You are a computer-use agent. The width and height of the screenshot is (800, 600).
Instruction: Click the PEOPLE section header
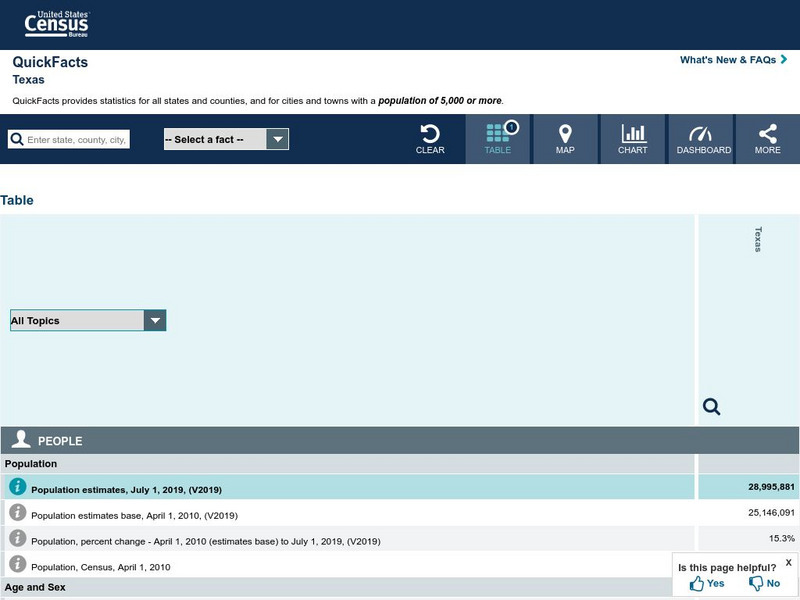[x=400, y=440]
